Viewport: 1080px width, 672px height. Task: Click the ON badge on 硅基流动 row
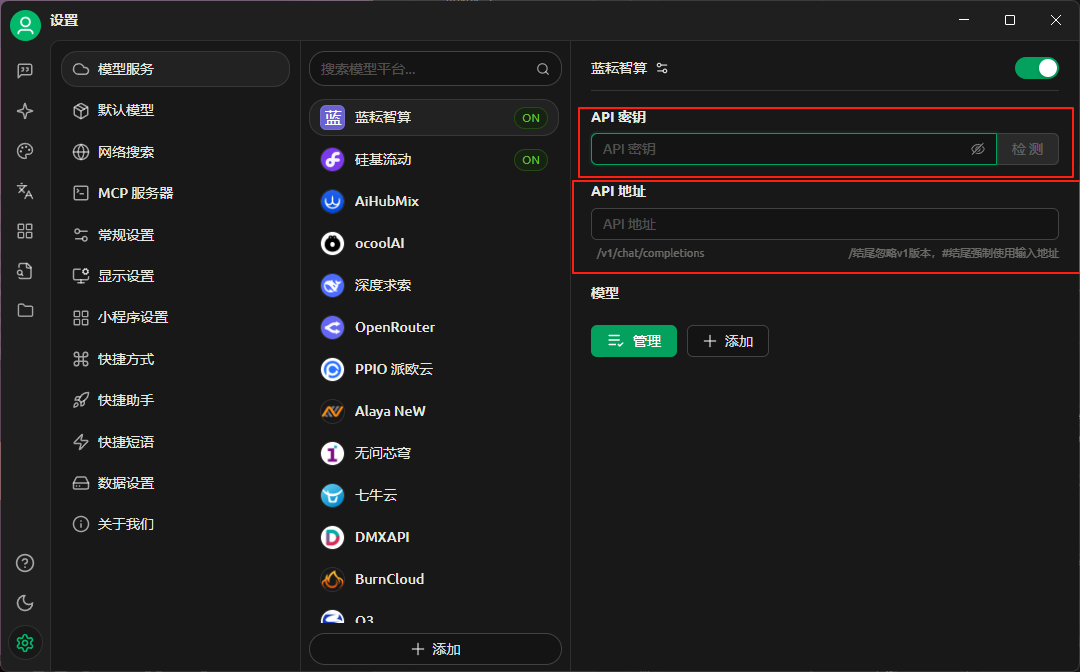click(x=531, y=160)
